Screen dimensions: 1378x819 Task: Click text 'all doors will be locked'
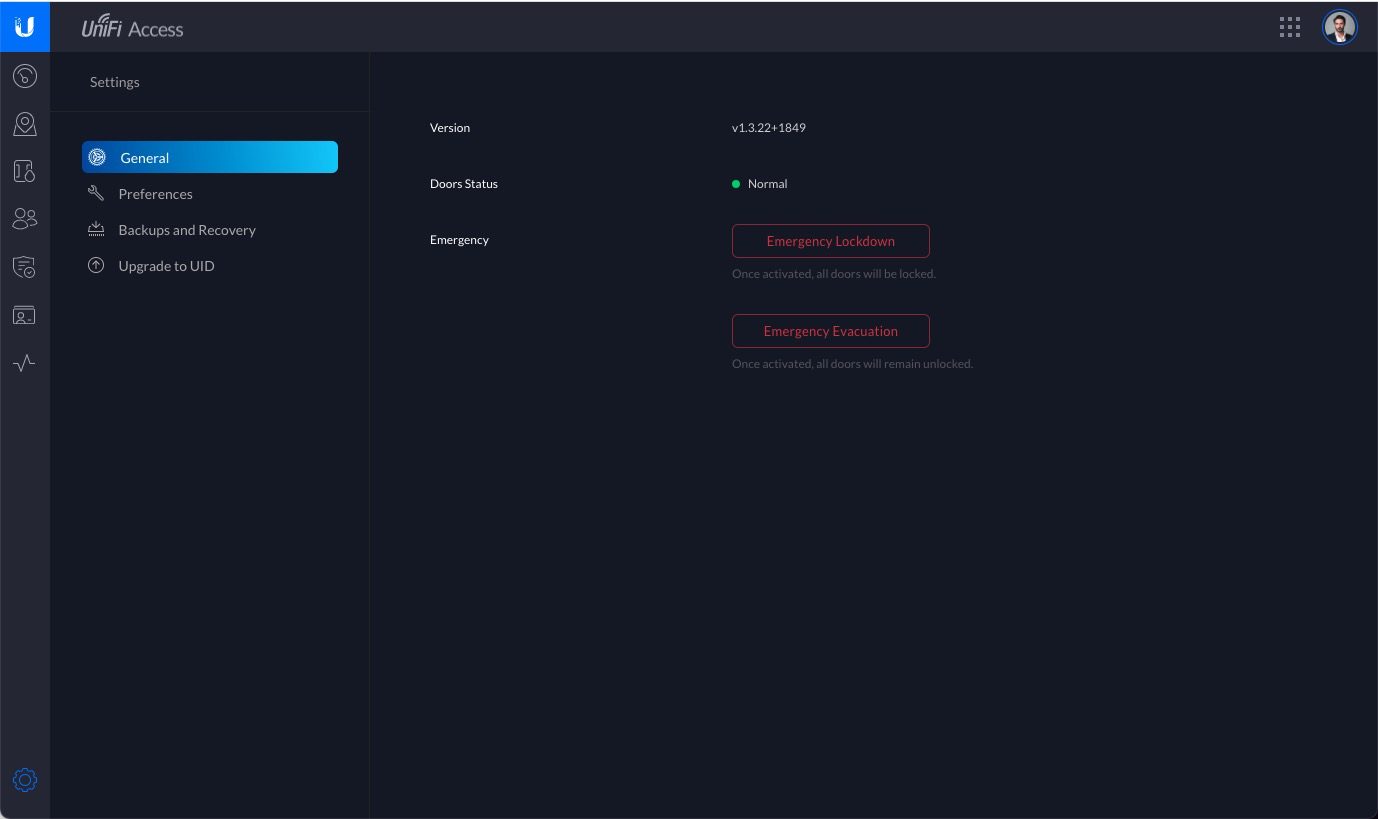(x=875, y=274)
